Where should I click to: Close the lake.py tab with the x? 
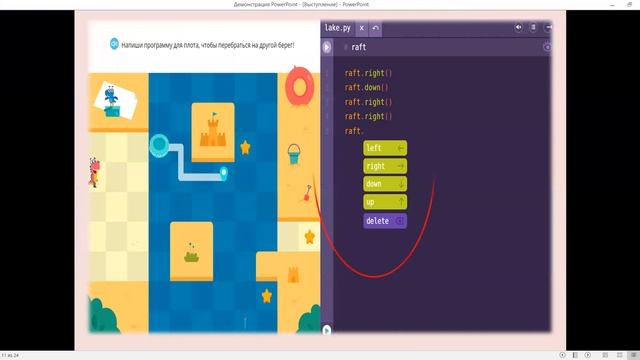[361, 28]
